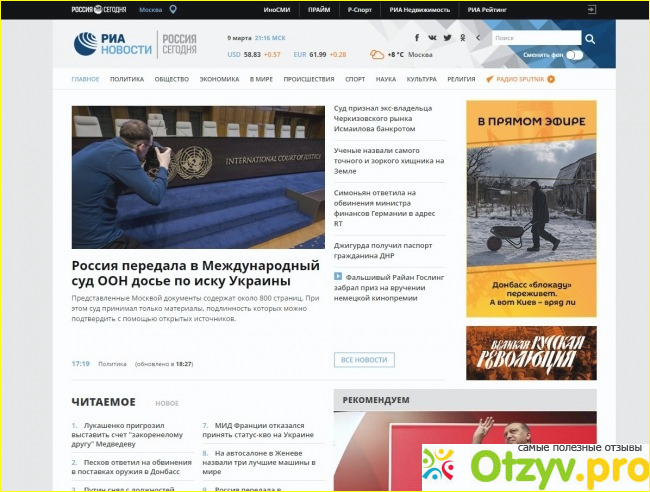Screen dimensions: 650x492
Task: Open the Политика menu section
Action: [126, 78]
